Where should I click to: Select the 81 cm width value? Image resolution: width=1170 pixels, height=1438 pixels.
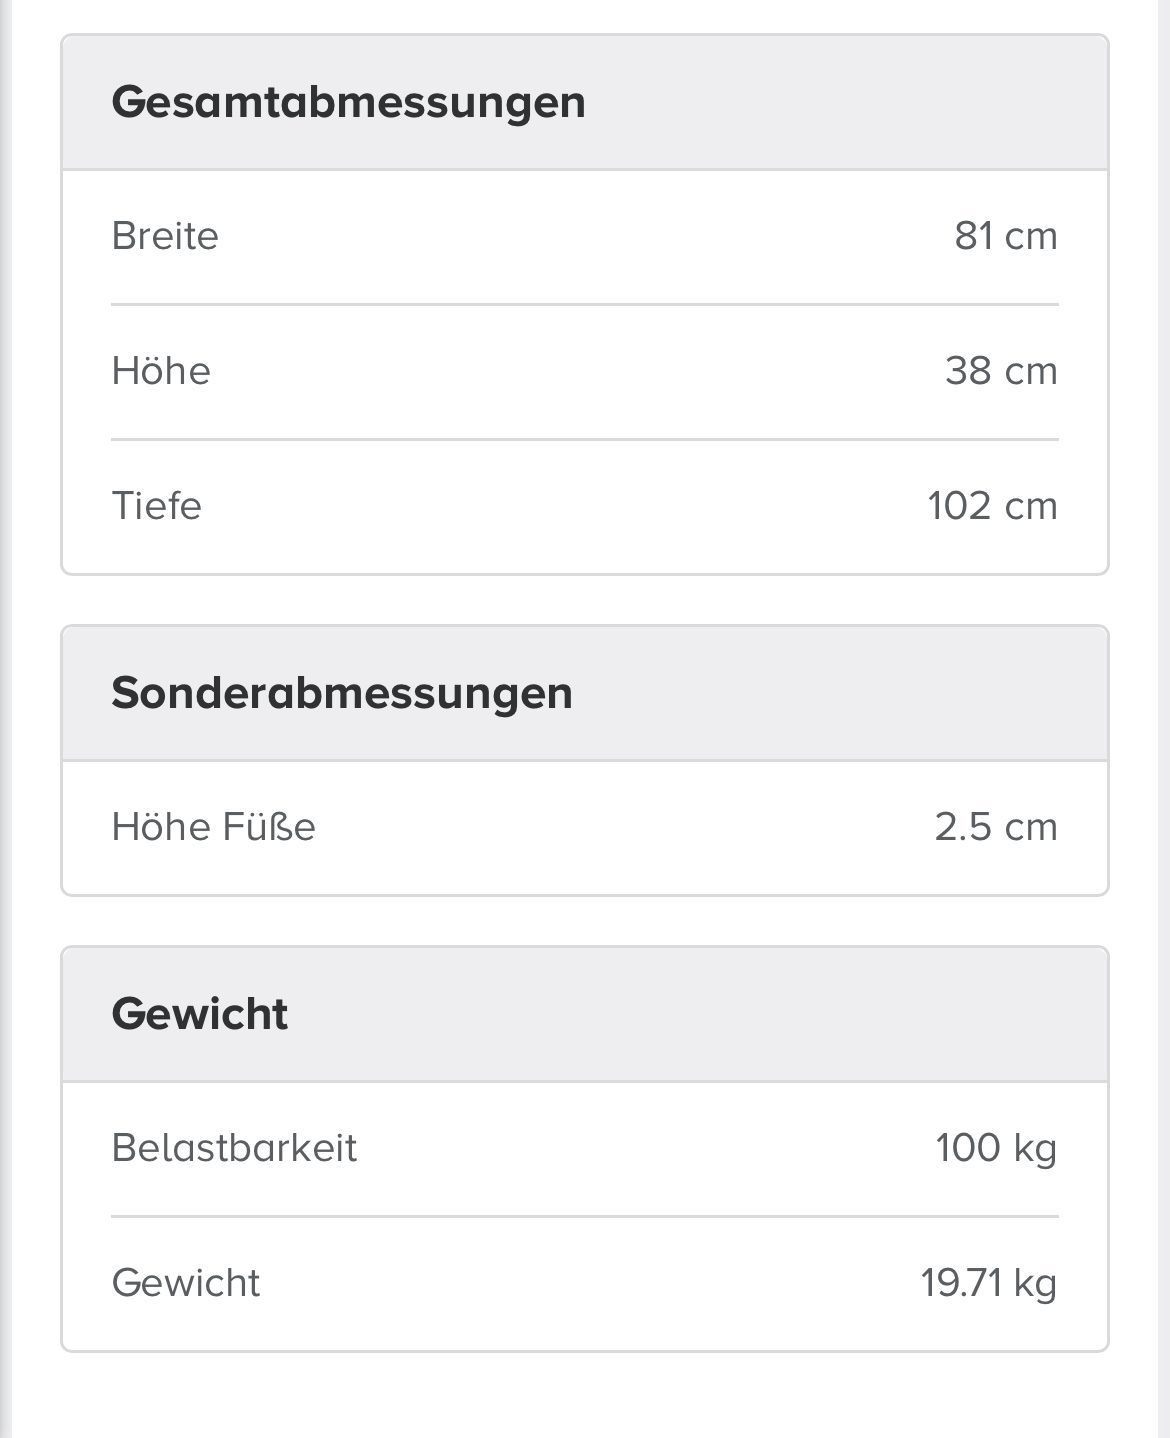coord(1005,236)
